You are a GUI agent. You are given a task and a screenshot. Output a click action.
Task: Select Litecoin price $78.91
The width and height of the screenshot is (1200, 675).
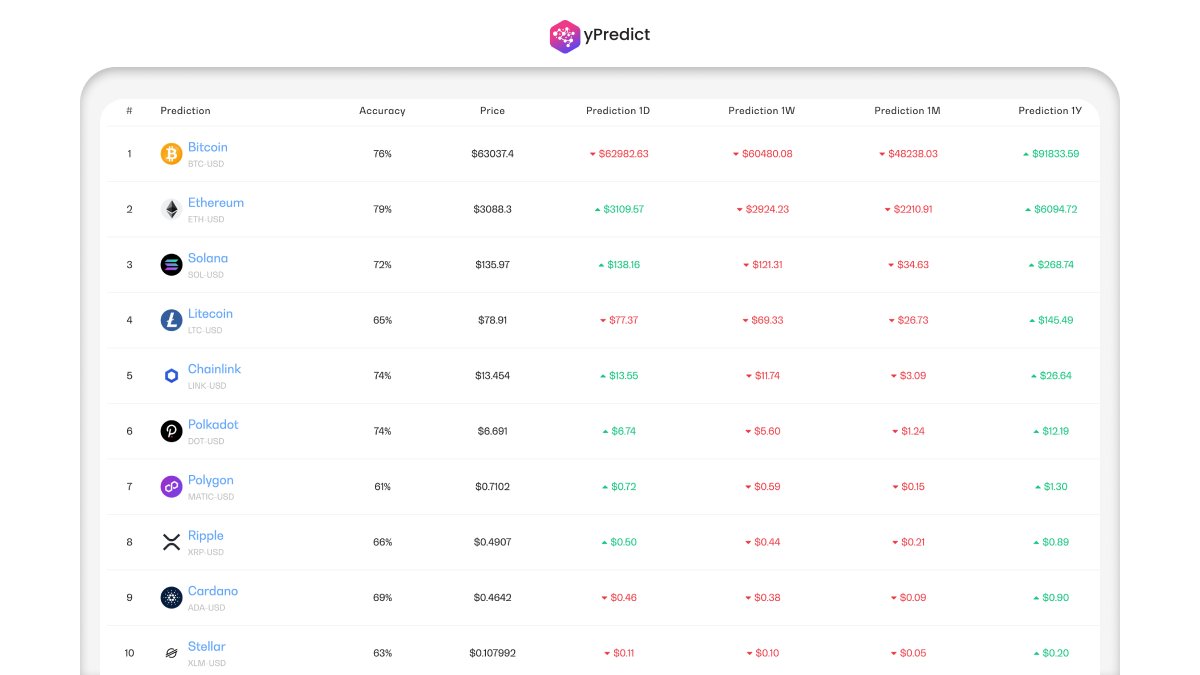click(x=492, y=320)
